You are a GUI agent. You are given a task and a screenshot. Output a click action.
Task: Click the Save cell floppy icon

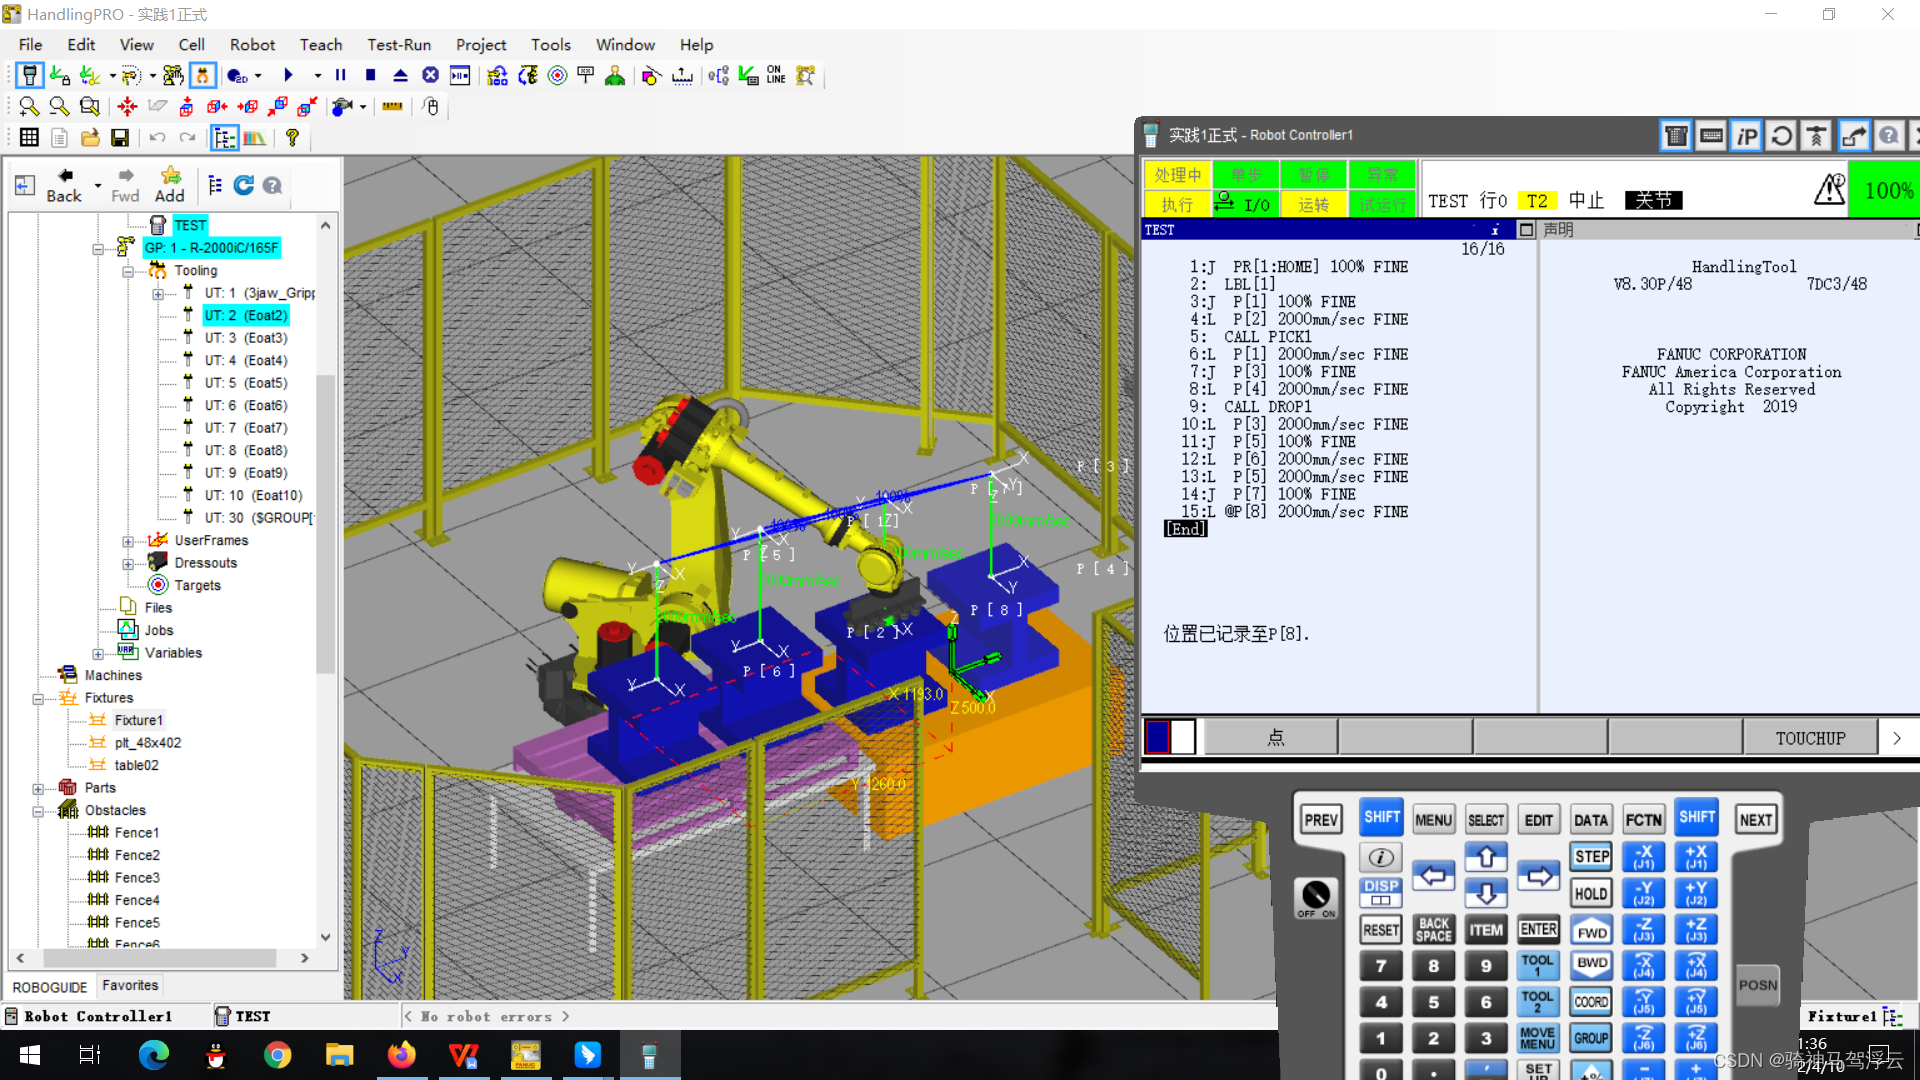click(120, 138)
